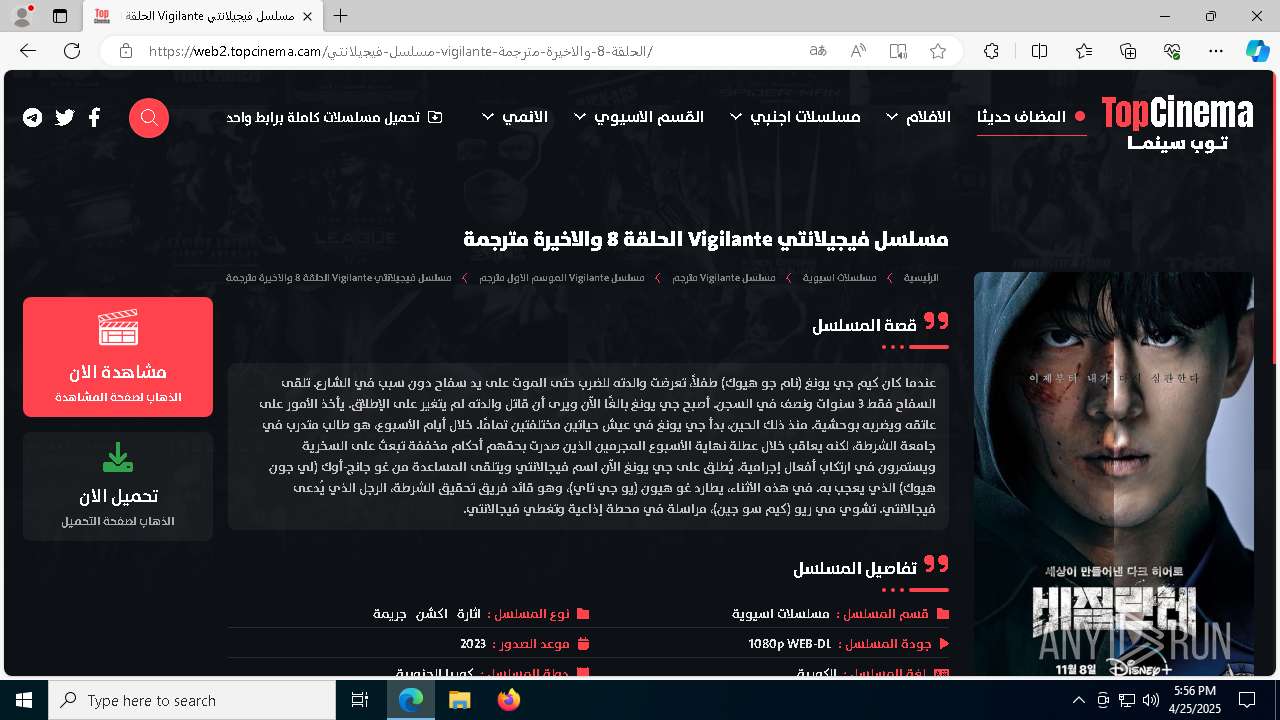Click the browser back arrow
Image resolution: width=1280 pixels, height=720 pixels.
(28, 51)
